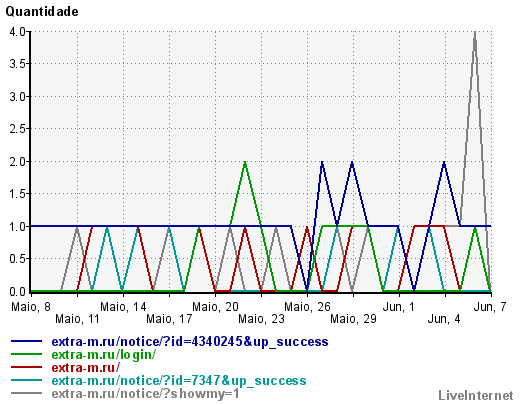
Task: Click the Jun, 7 axis label
Action: (490, 307)
